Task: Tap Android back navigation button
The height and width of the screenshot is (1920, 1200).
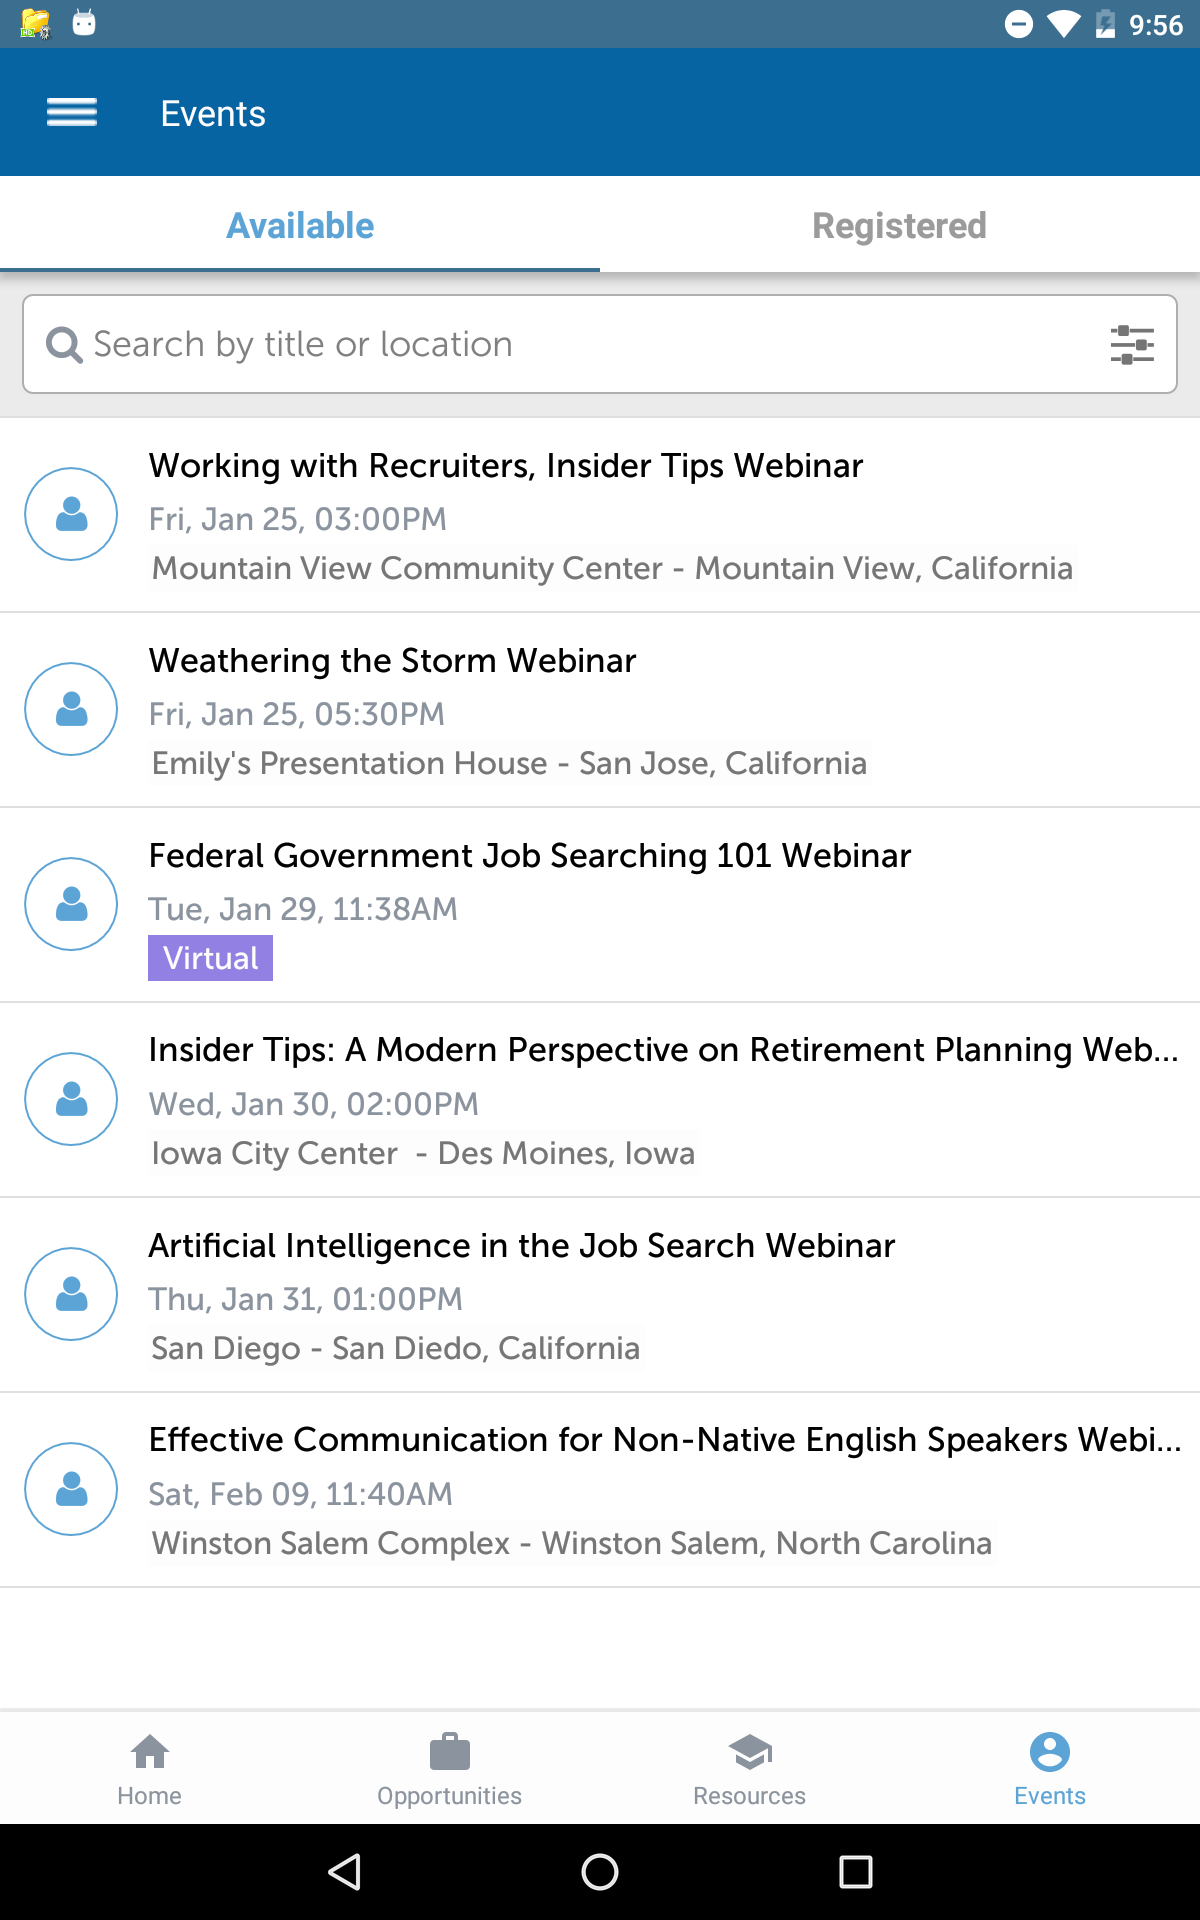Action: click(x=345, y=1872)
